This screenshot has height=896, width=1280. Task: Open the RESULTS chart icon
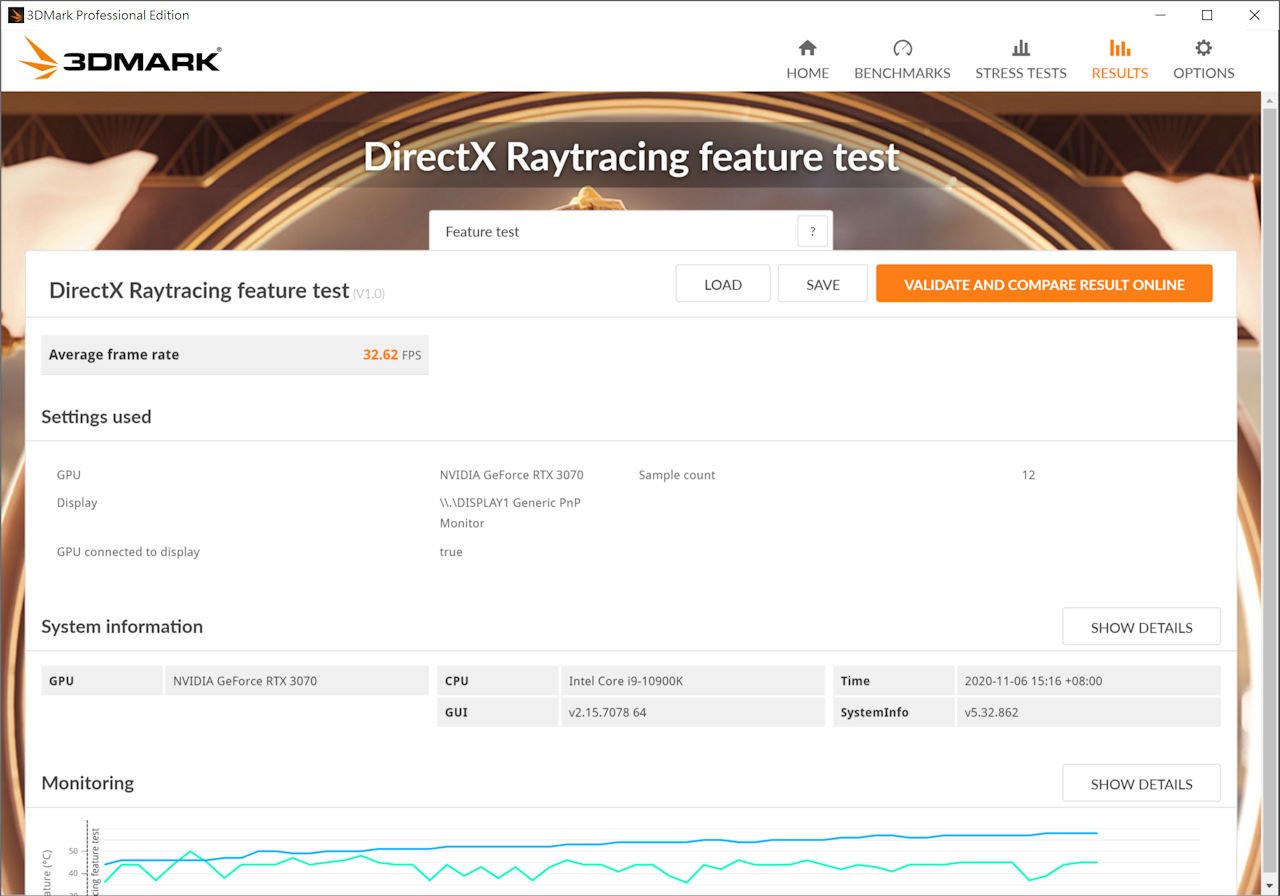pyautogui.click(x=1120, y=48)
